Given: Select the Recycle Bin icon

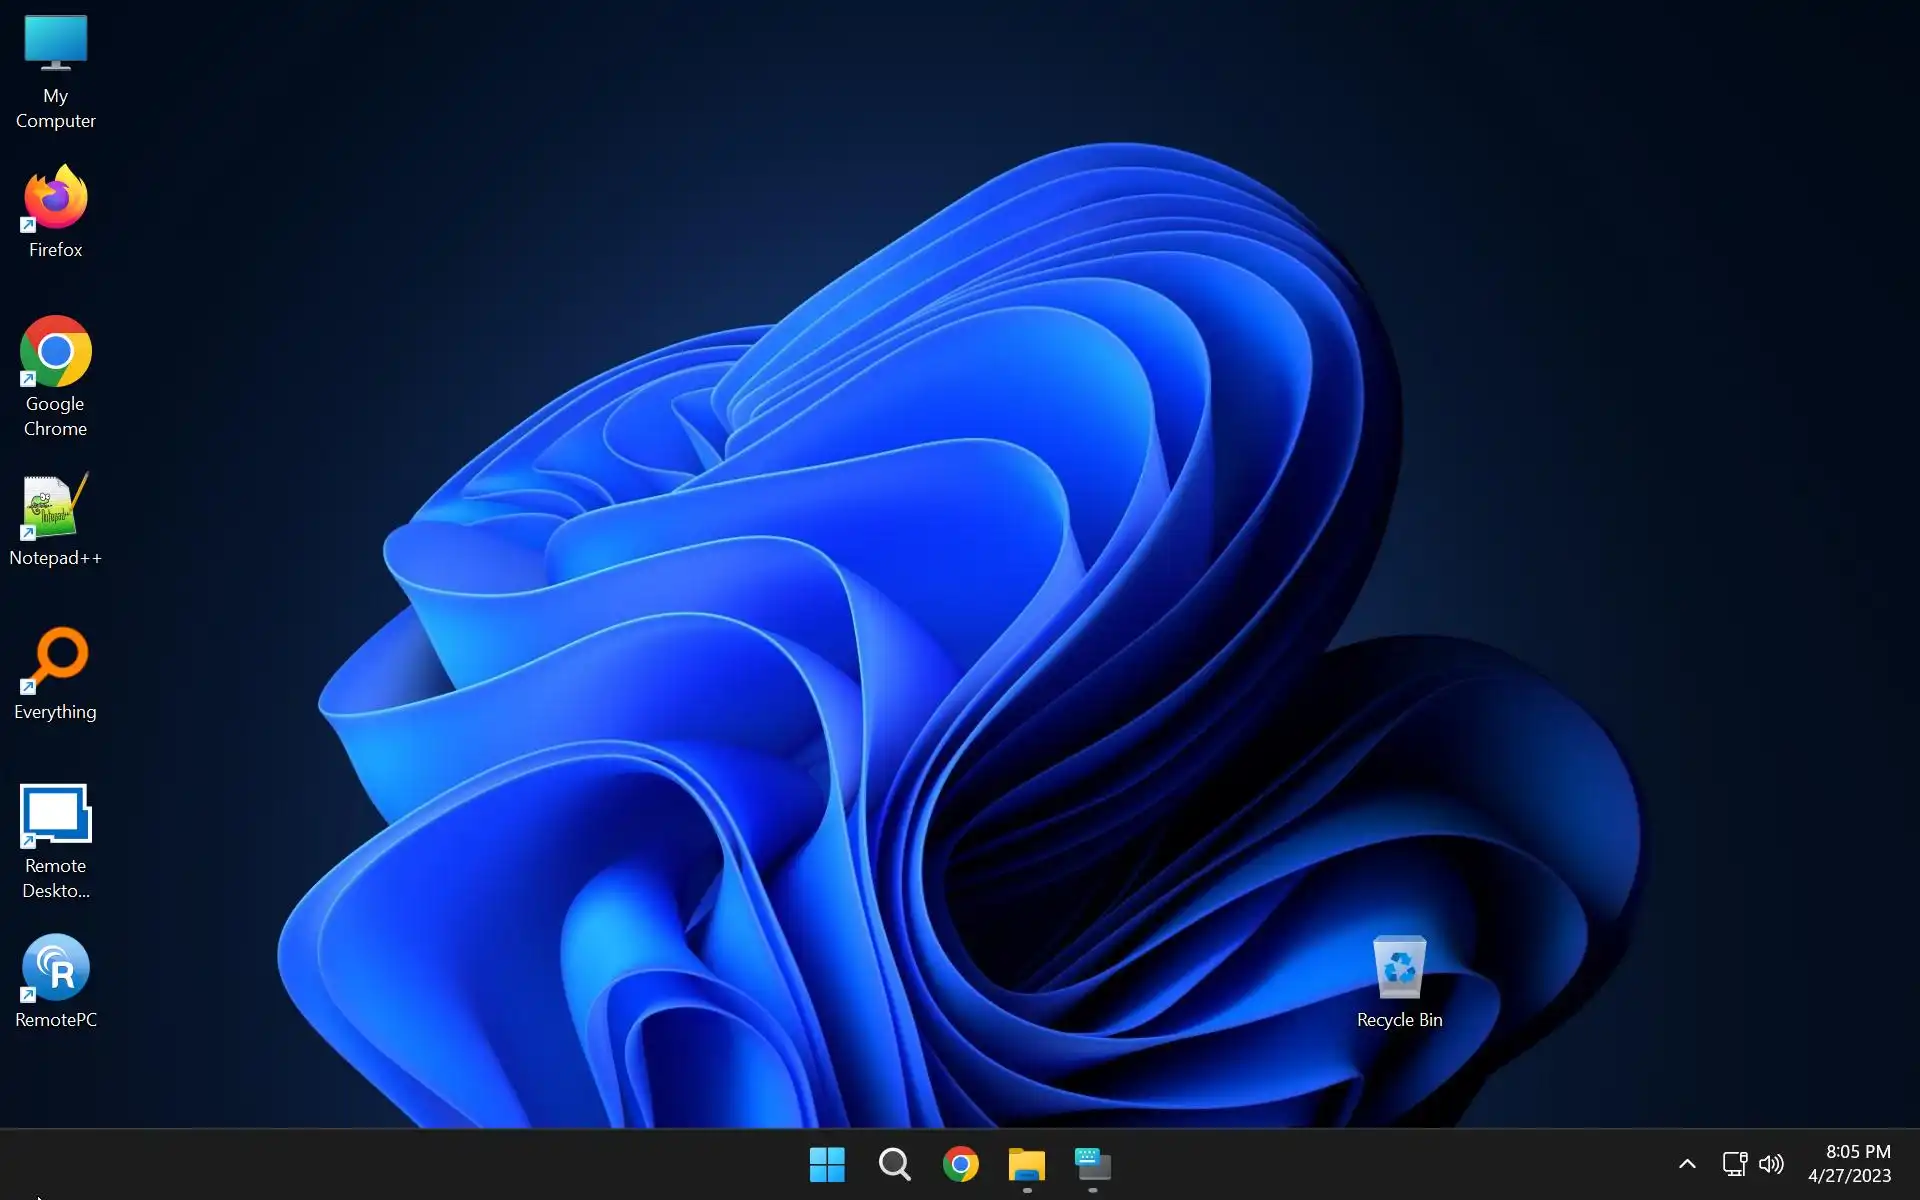Looking at the screenshot, I should click(1399, 967).
